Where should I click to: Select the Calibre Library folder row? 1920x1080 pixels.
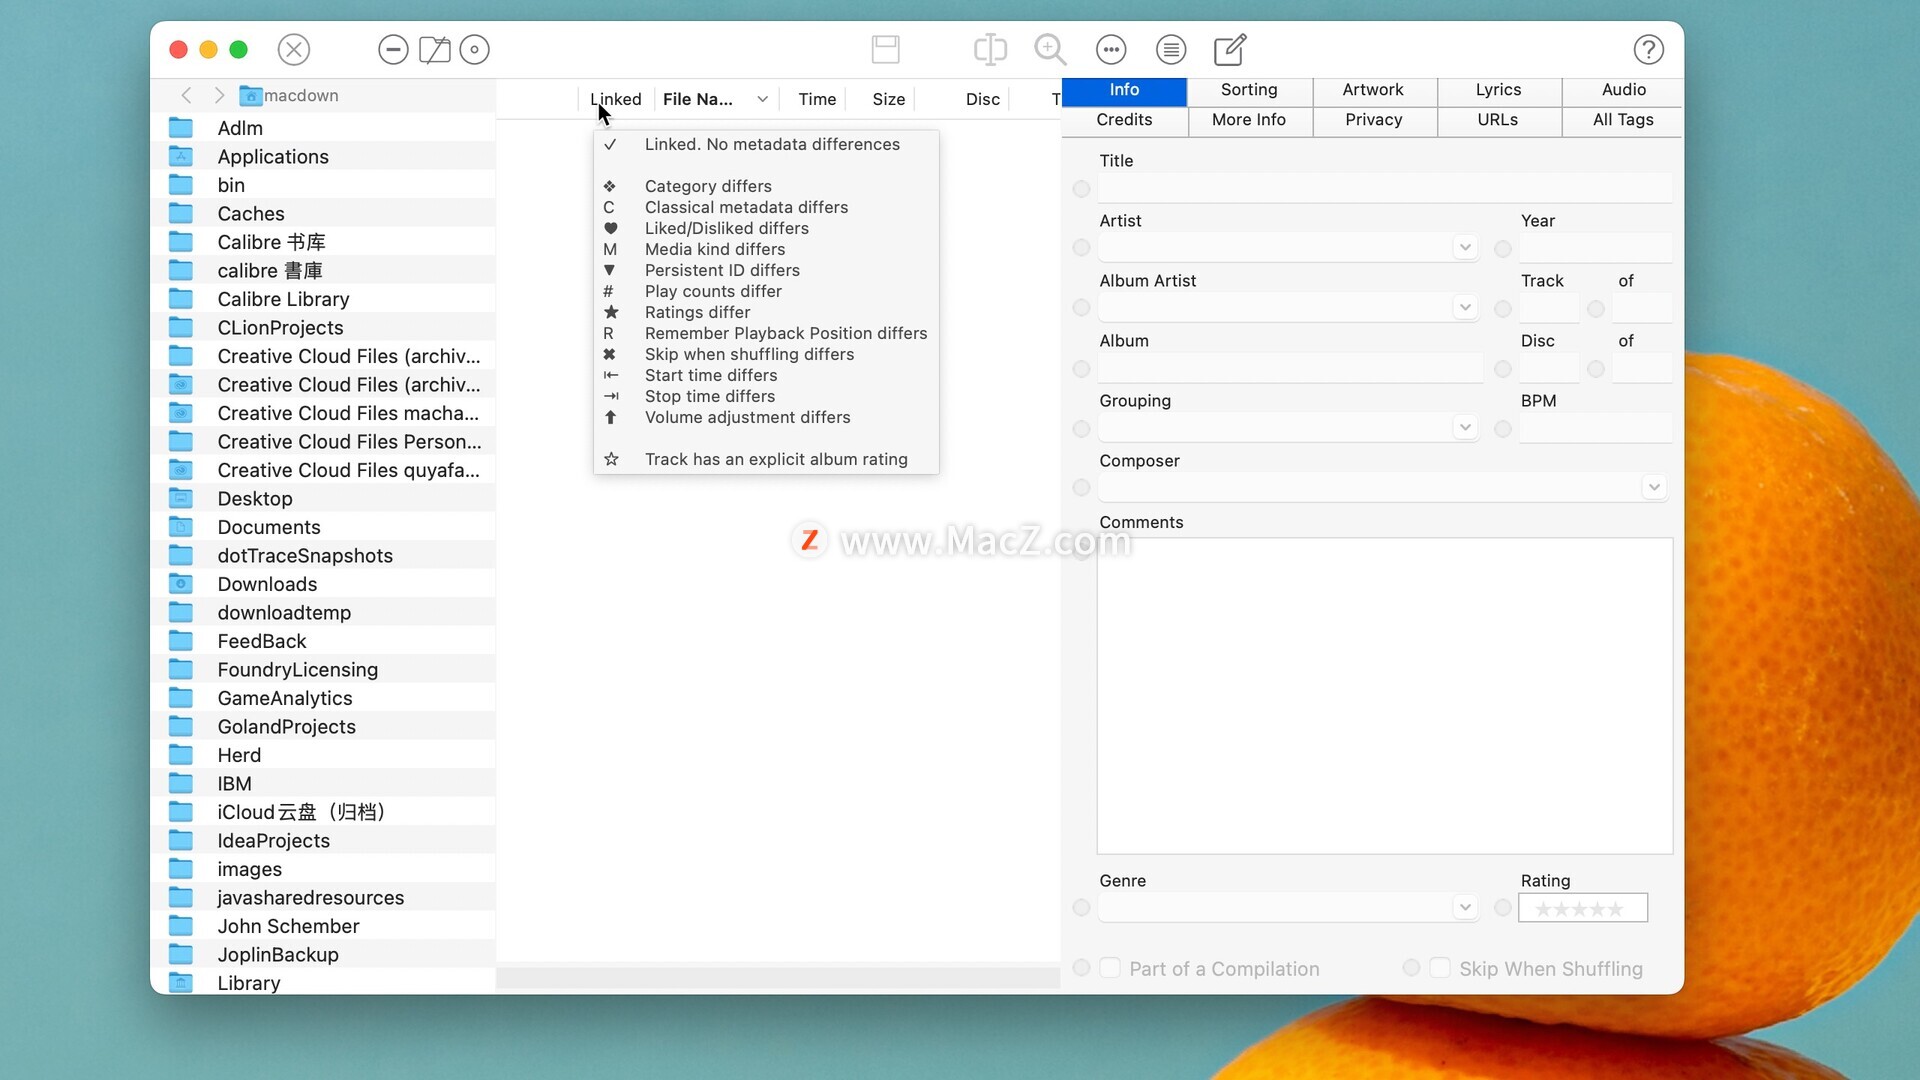(x=325, y=299)
